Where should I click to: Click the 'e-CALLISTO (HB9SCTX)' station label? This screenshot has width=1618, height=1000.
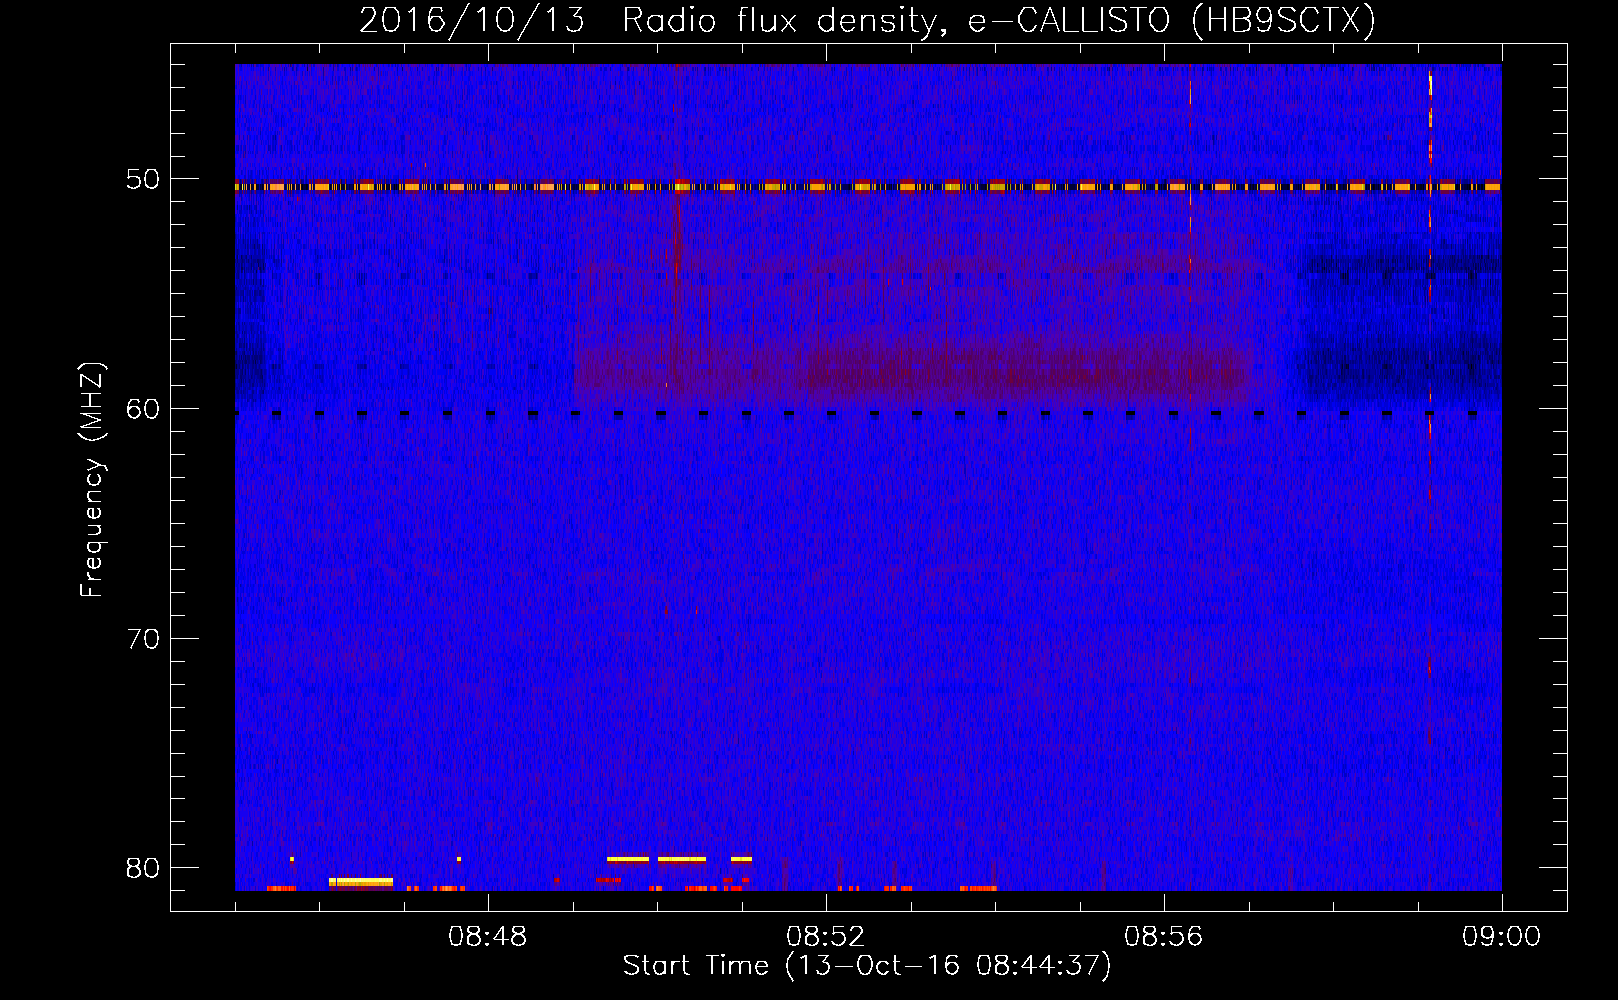coord(1172,20)
